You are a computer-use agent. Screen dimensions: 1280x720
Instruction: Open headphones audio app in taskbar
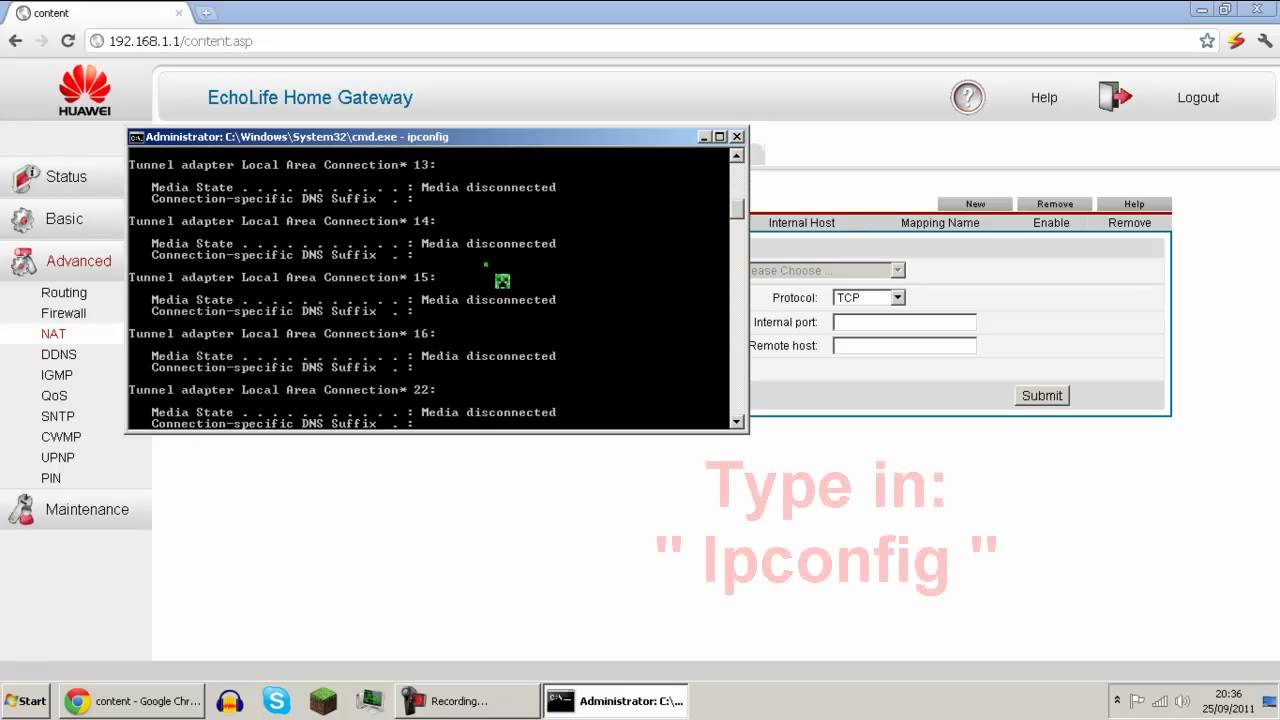(231, 701)
